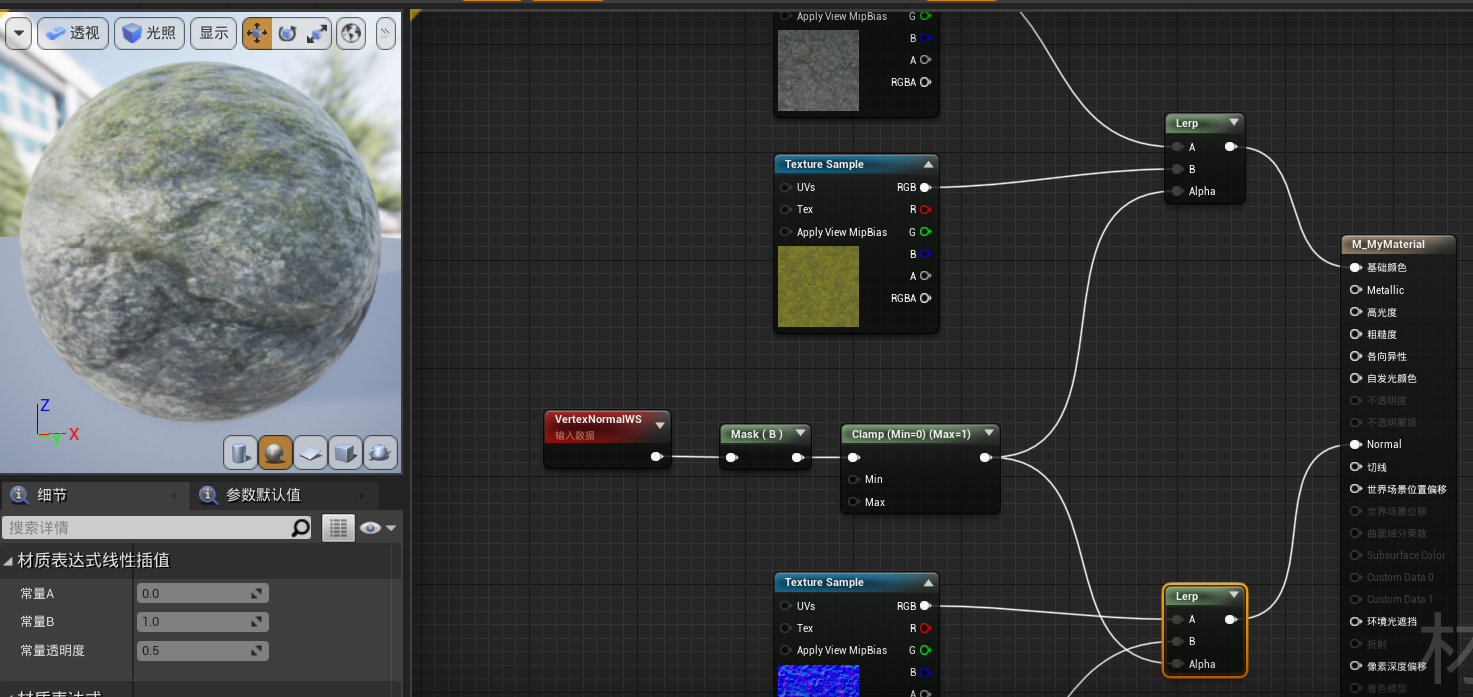Viewport: 1473px width, 697px height.
Task: Select the scale gizmo tool in viewport
Action: 317,33
